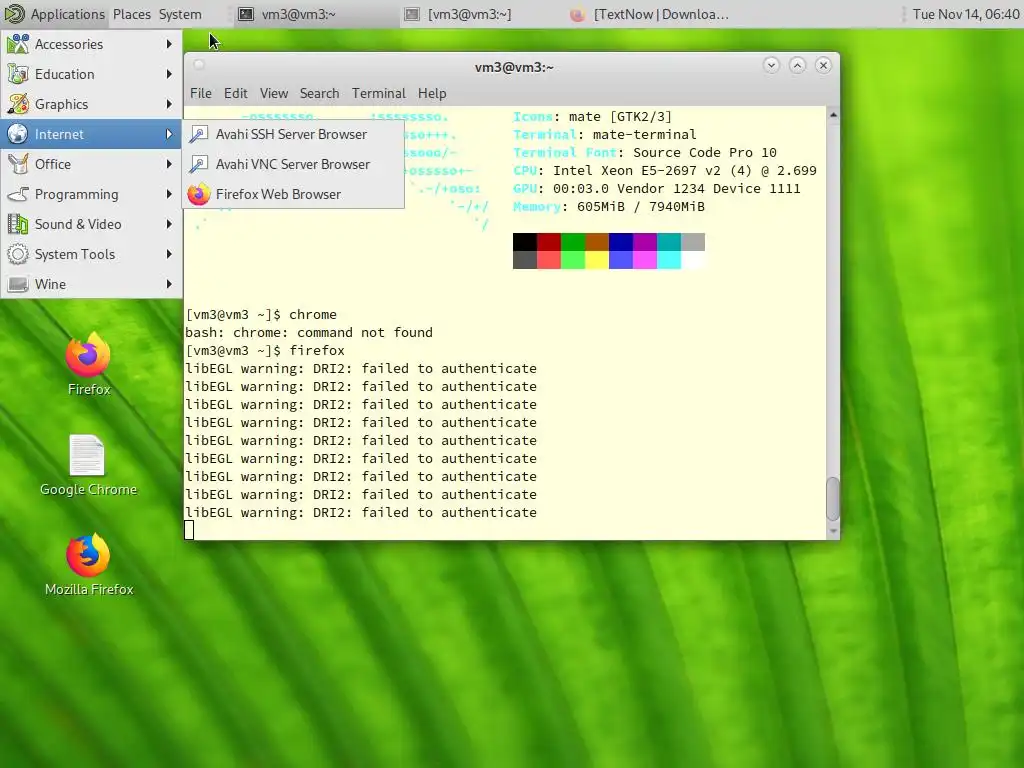
Task: Click the 'Intel Xeon E5-2697' CPU line
Action: pyautogui.click(x=665, y=170)
